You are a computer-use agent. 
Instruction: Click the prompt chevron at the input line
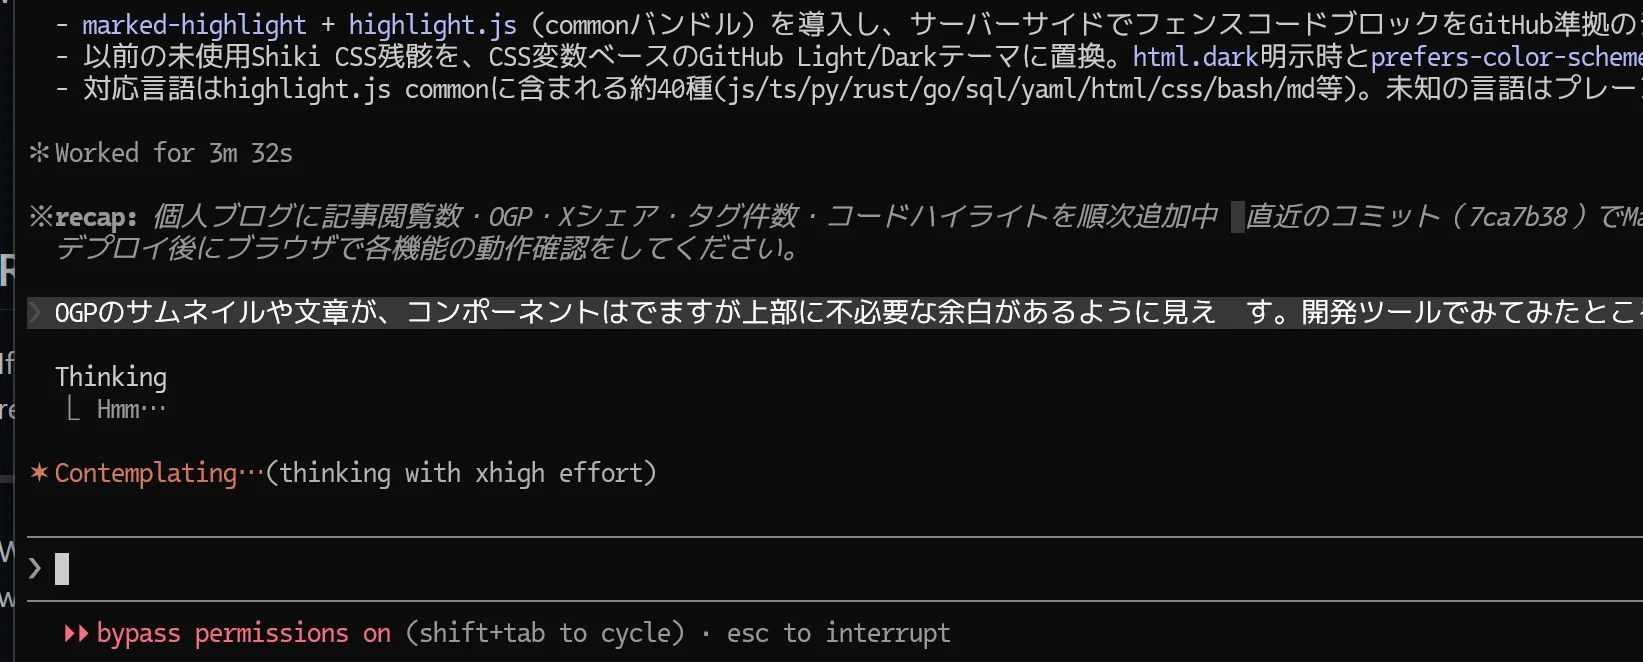35,569
